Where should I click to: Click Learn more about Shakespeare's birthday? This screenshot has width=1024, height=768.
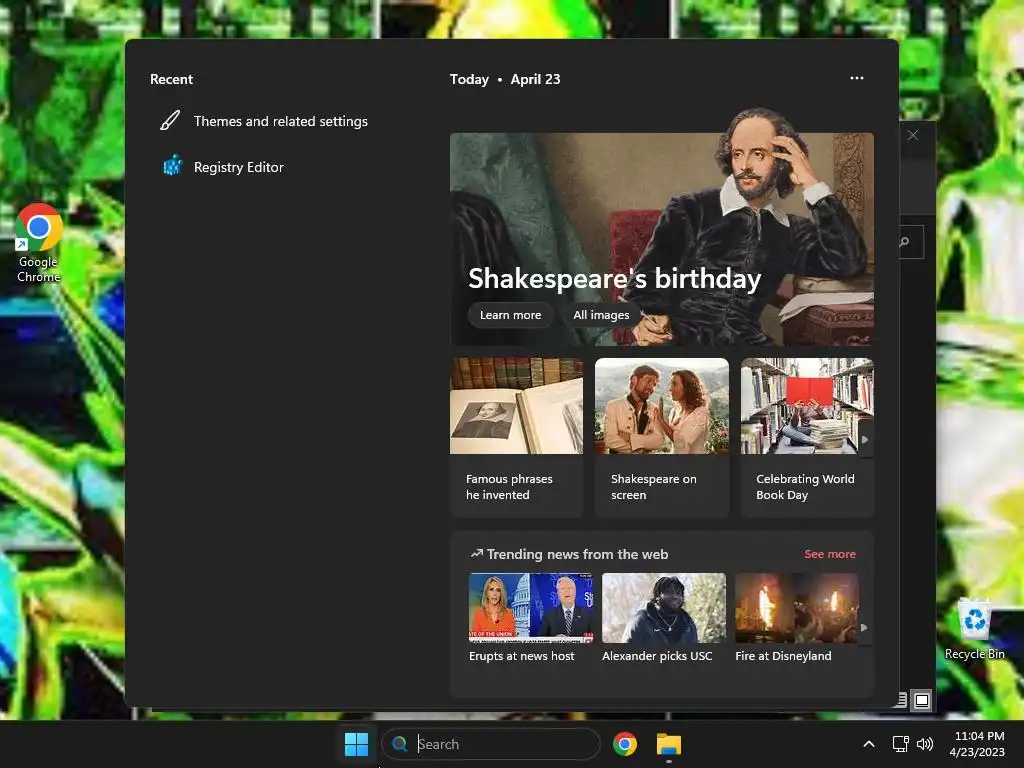[511, 315]
